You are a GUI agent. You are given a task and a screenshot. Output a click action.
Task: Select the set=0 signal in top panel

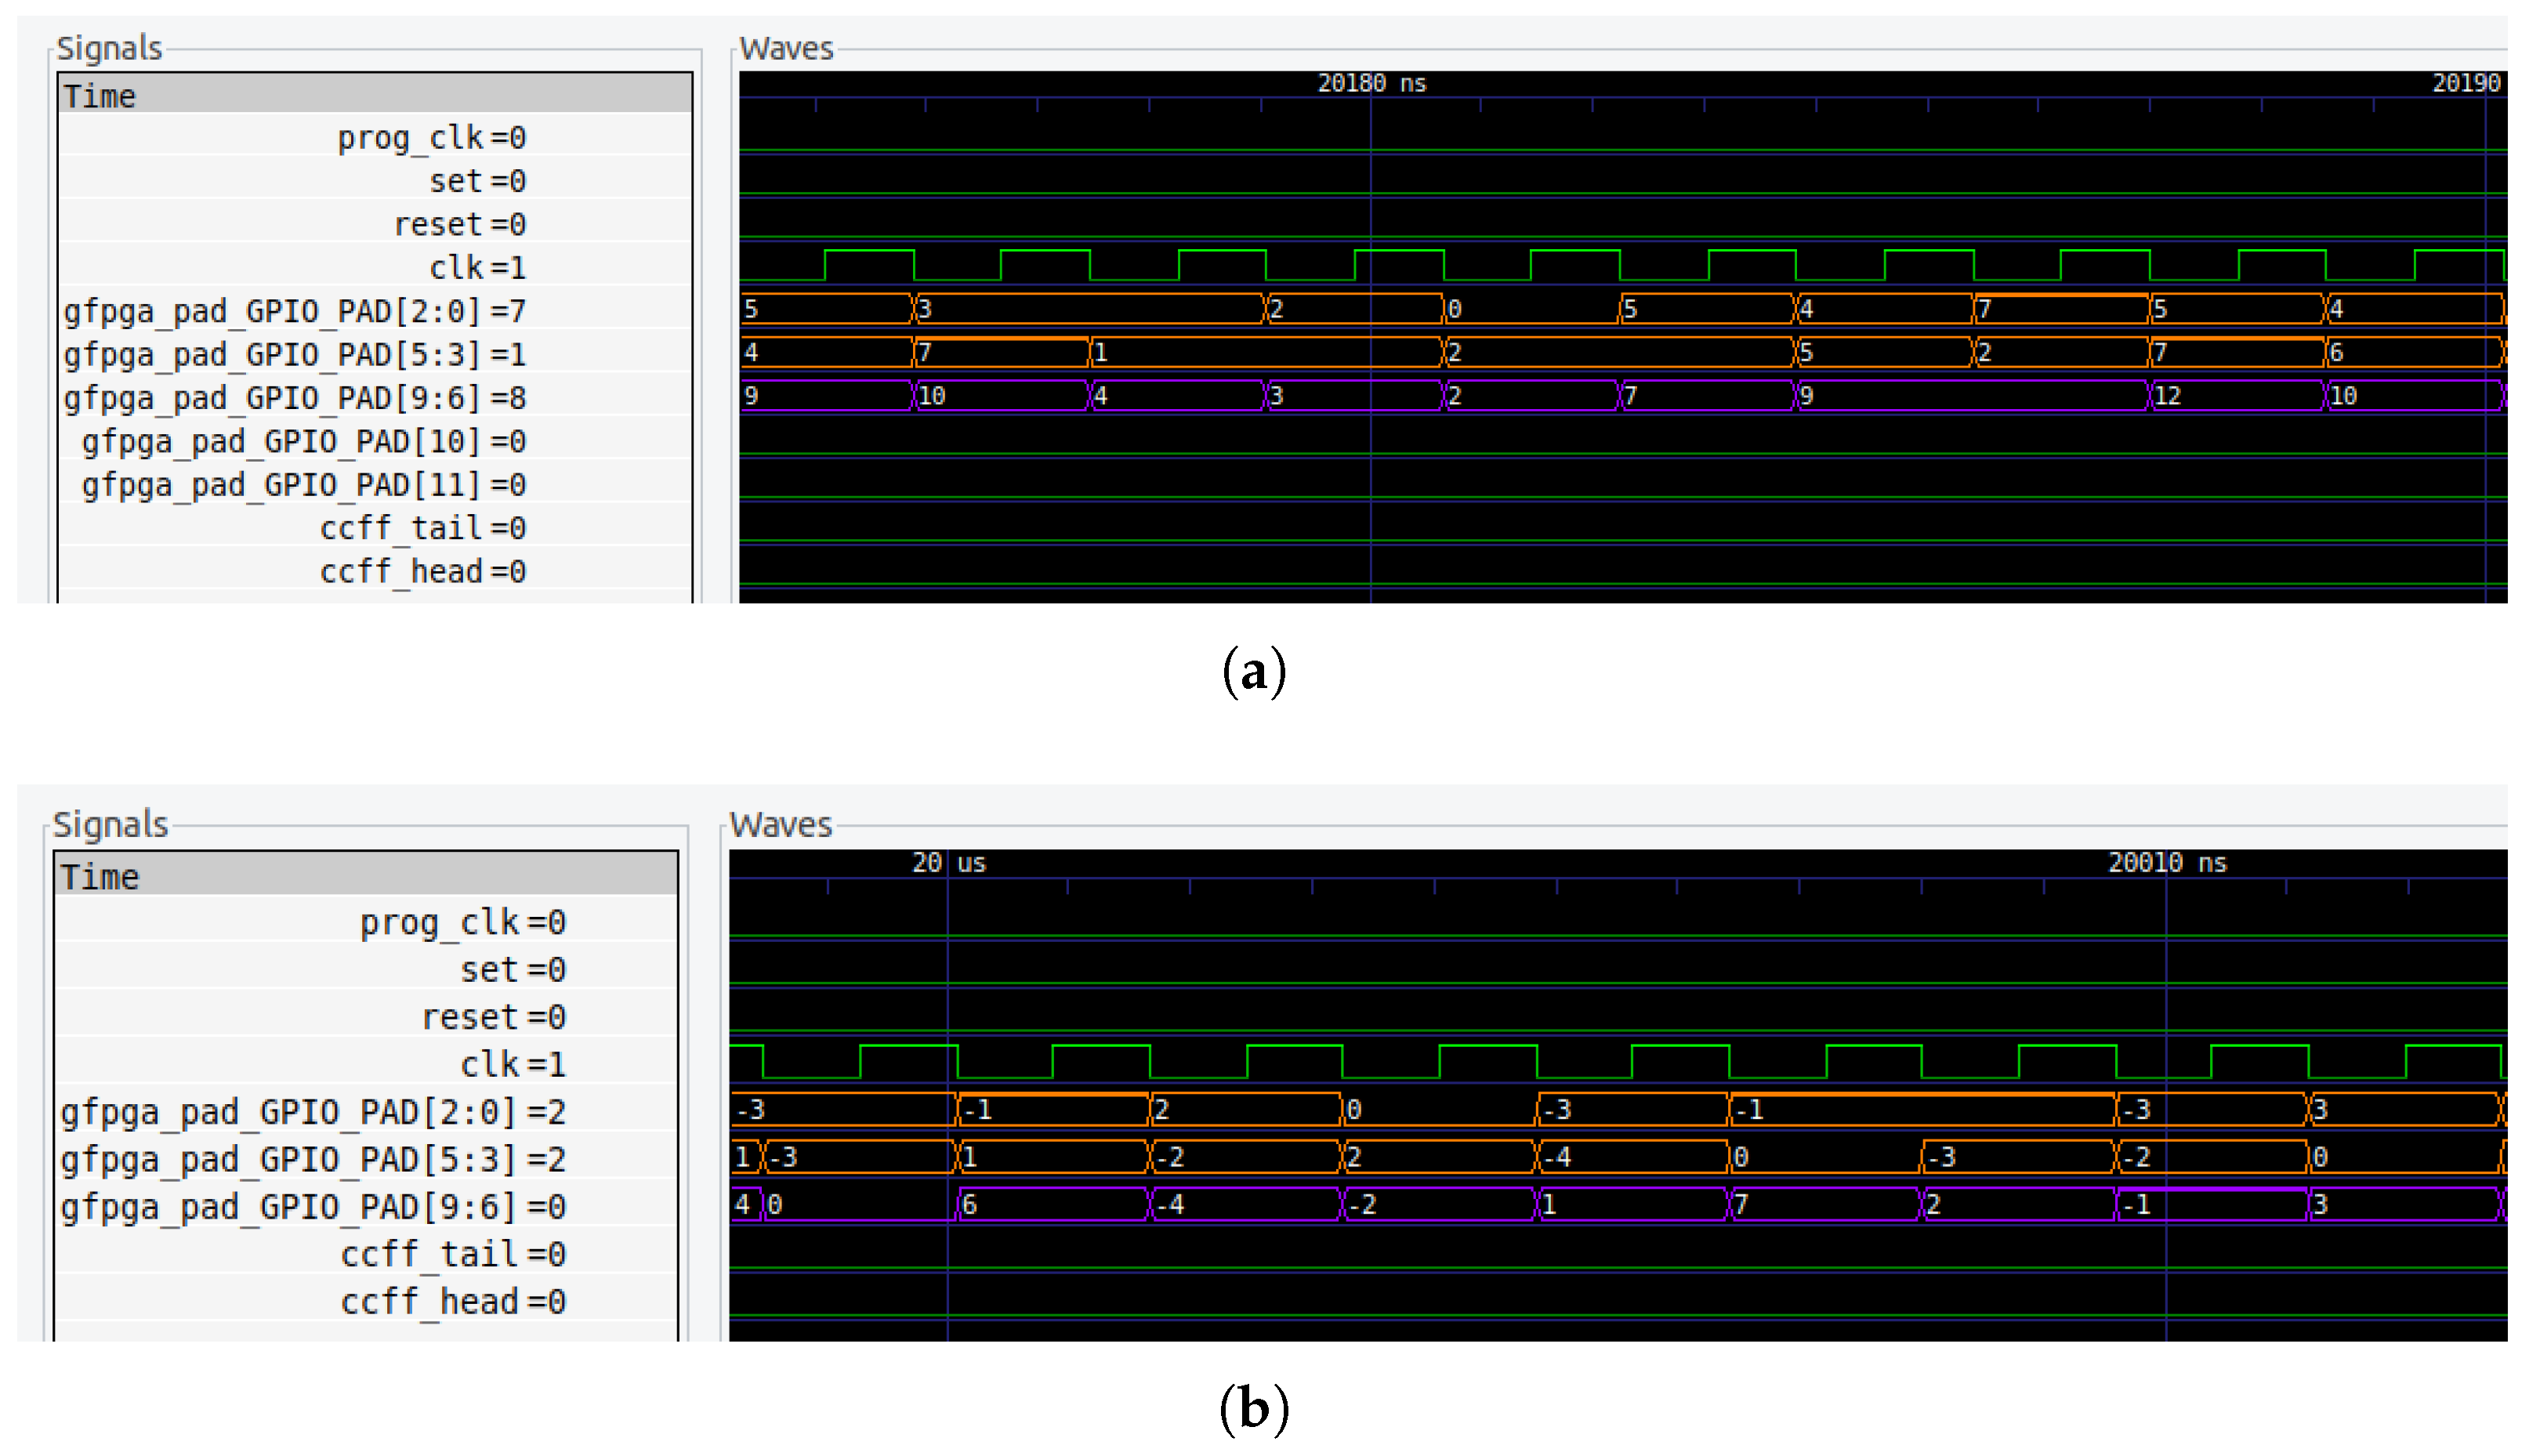[x=477, y=181]
